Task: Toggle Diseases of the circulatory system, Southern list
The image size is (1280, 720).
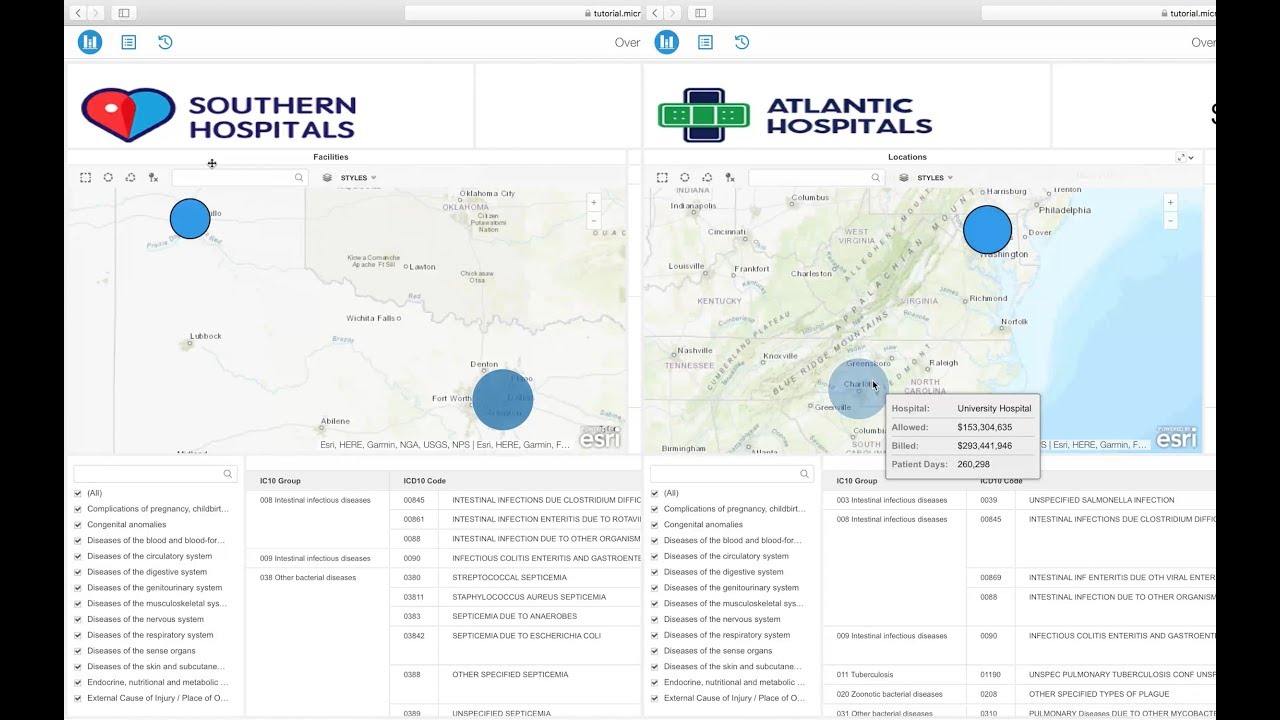Action: point(78,556)
